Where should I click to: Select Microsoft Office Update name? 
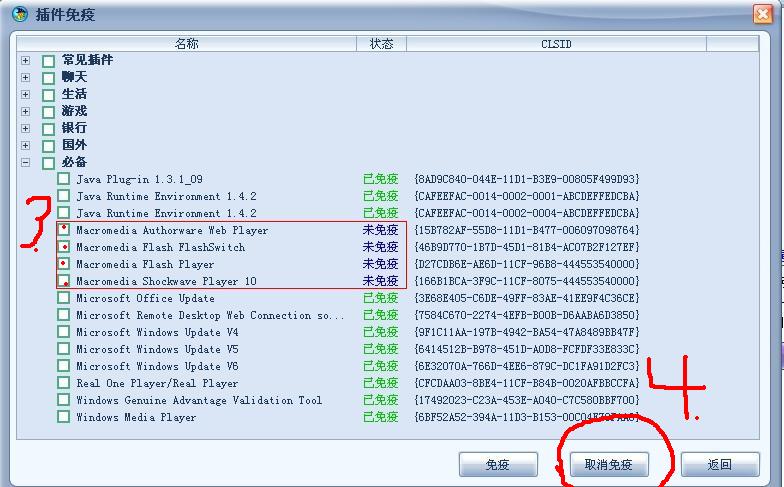click(146, 298)
